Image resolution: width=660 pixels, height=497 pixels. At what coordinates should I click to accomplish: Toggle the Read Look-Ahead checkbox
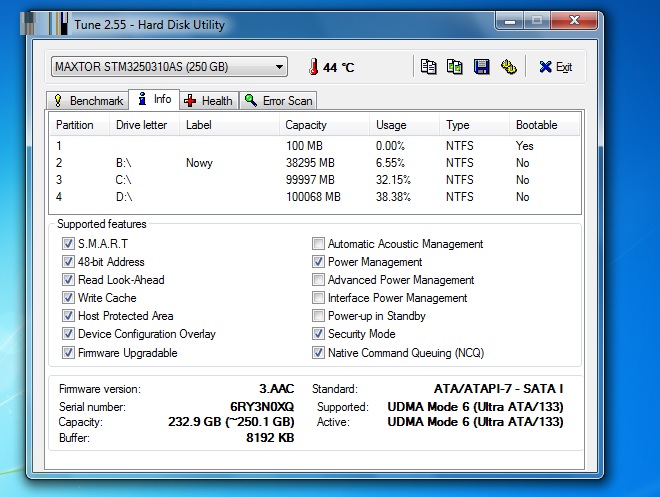(68, 280)
